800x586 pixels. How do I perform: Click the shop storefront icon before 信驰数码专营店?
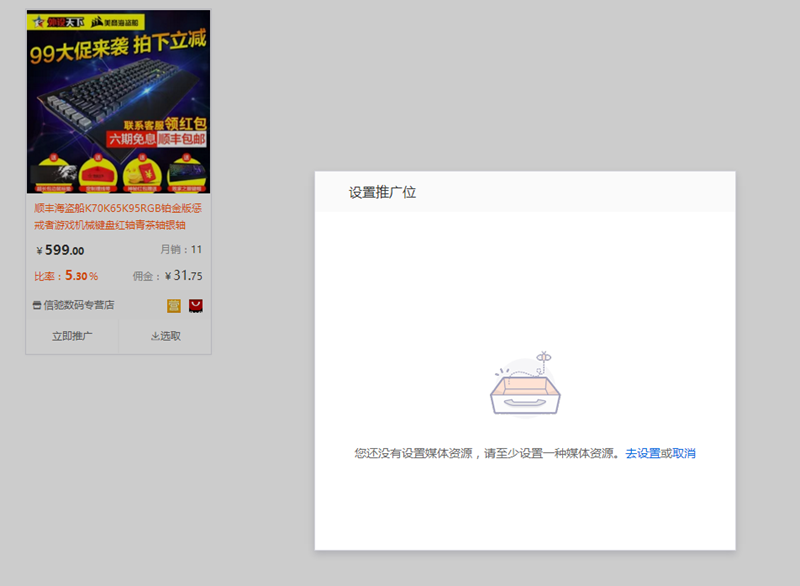[x=37, y=305]
